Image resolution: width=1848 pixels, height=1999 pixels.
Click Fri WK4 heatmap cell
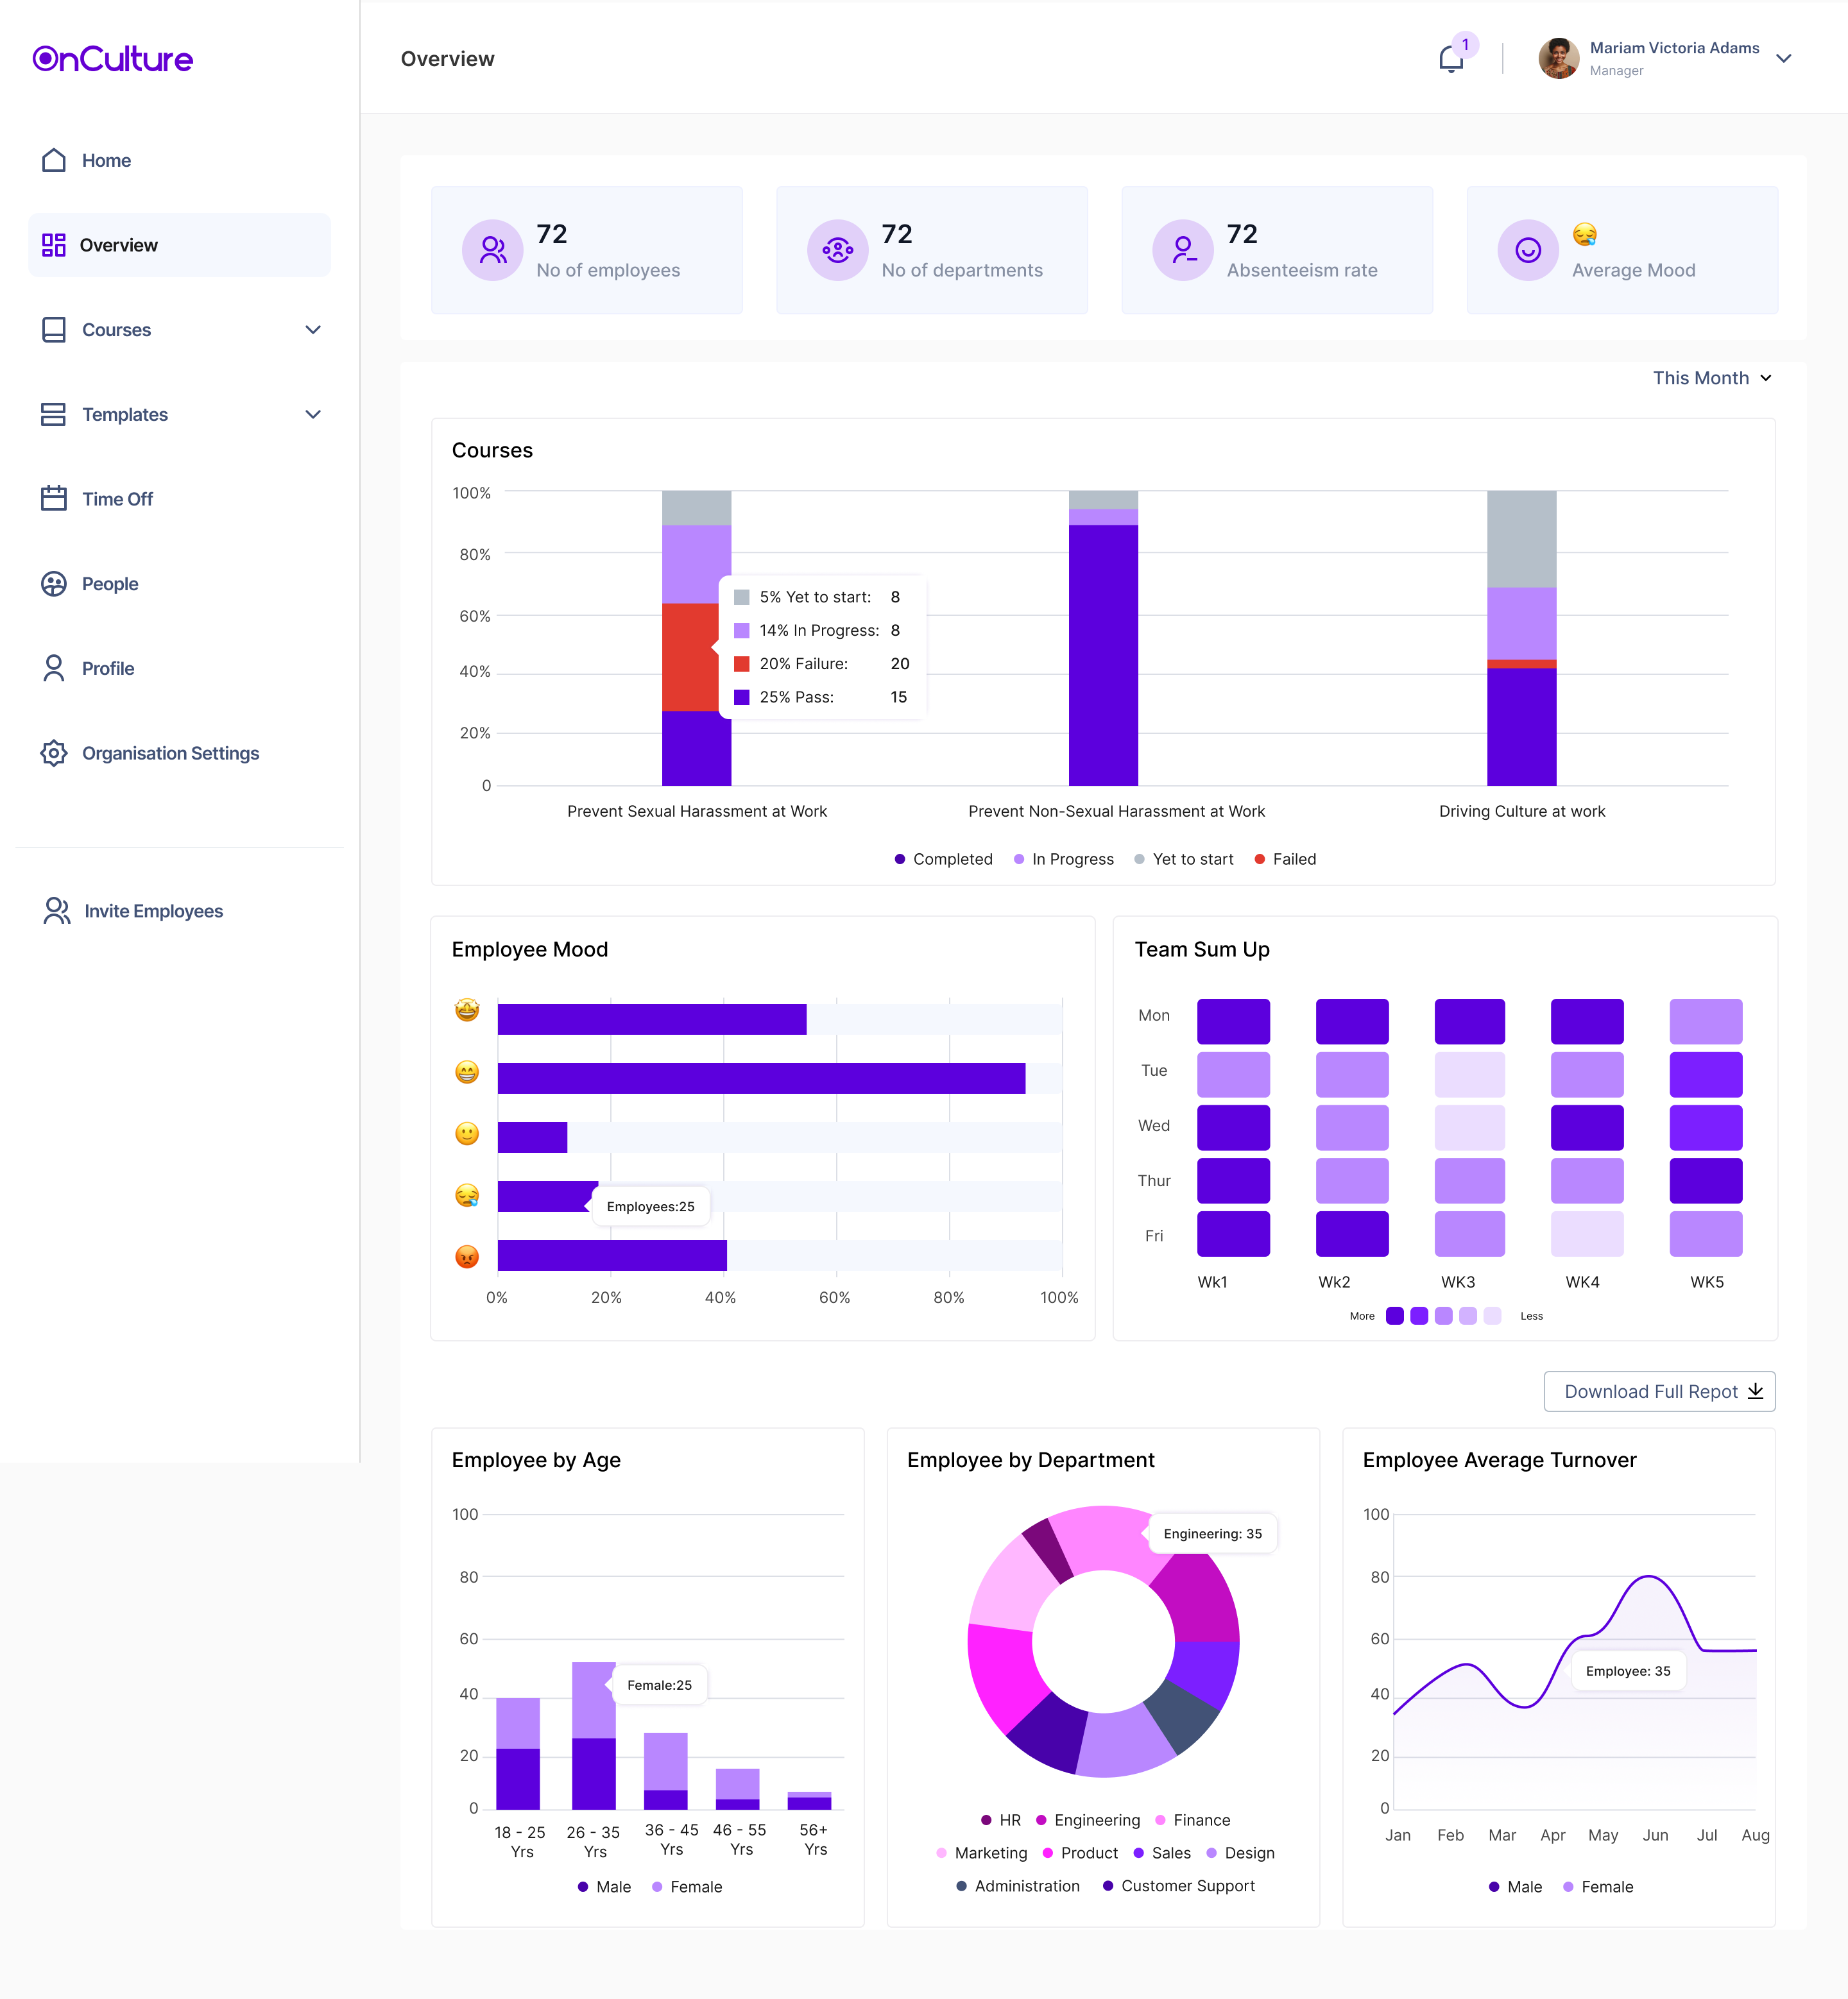tap(1587, 1234)
